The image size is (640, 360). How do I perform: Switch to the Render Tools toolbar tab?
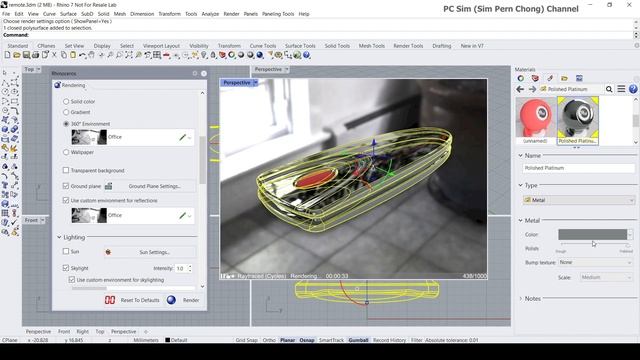point(408,46)
